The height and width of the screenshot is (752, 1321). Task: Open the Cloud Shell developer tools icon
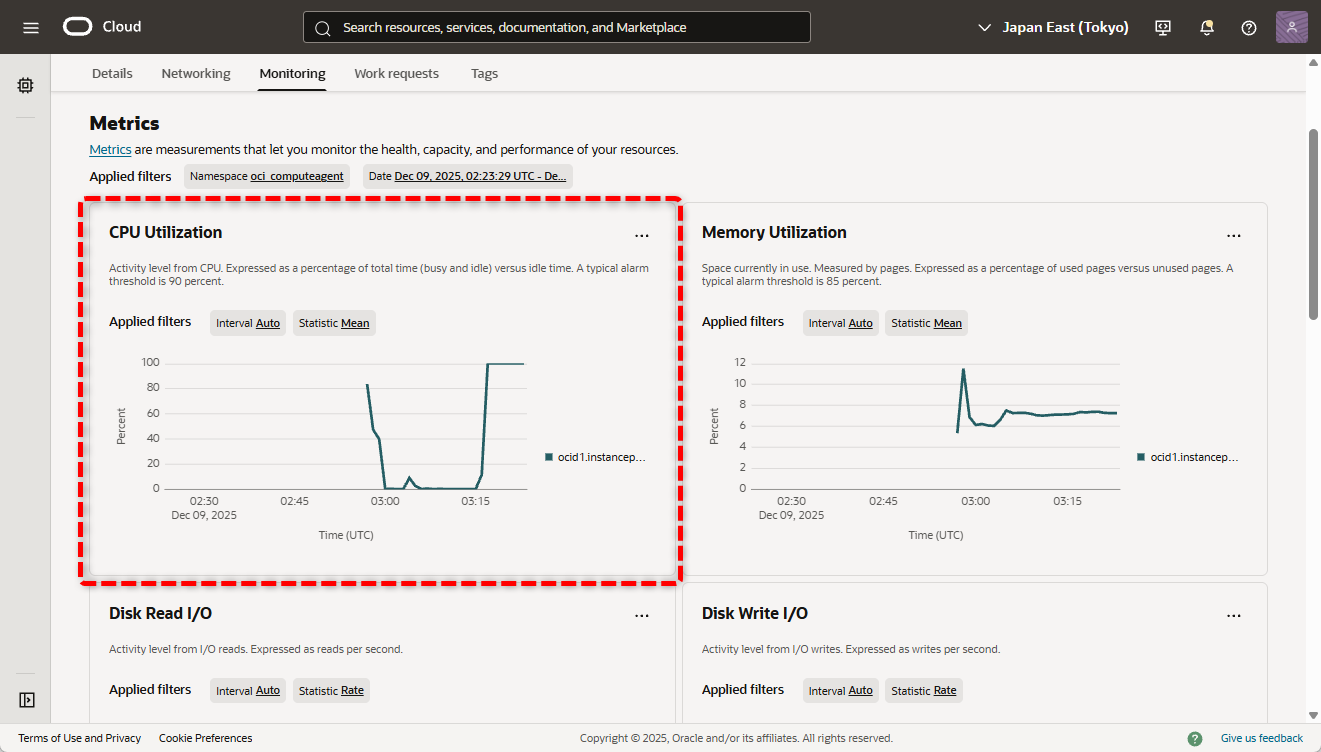pyautogui.click(x=1163, y=28)
